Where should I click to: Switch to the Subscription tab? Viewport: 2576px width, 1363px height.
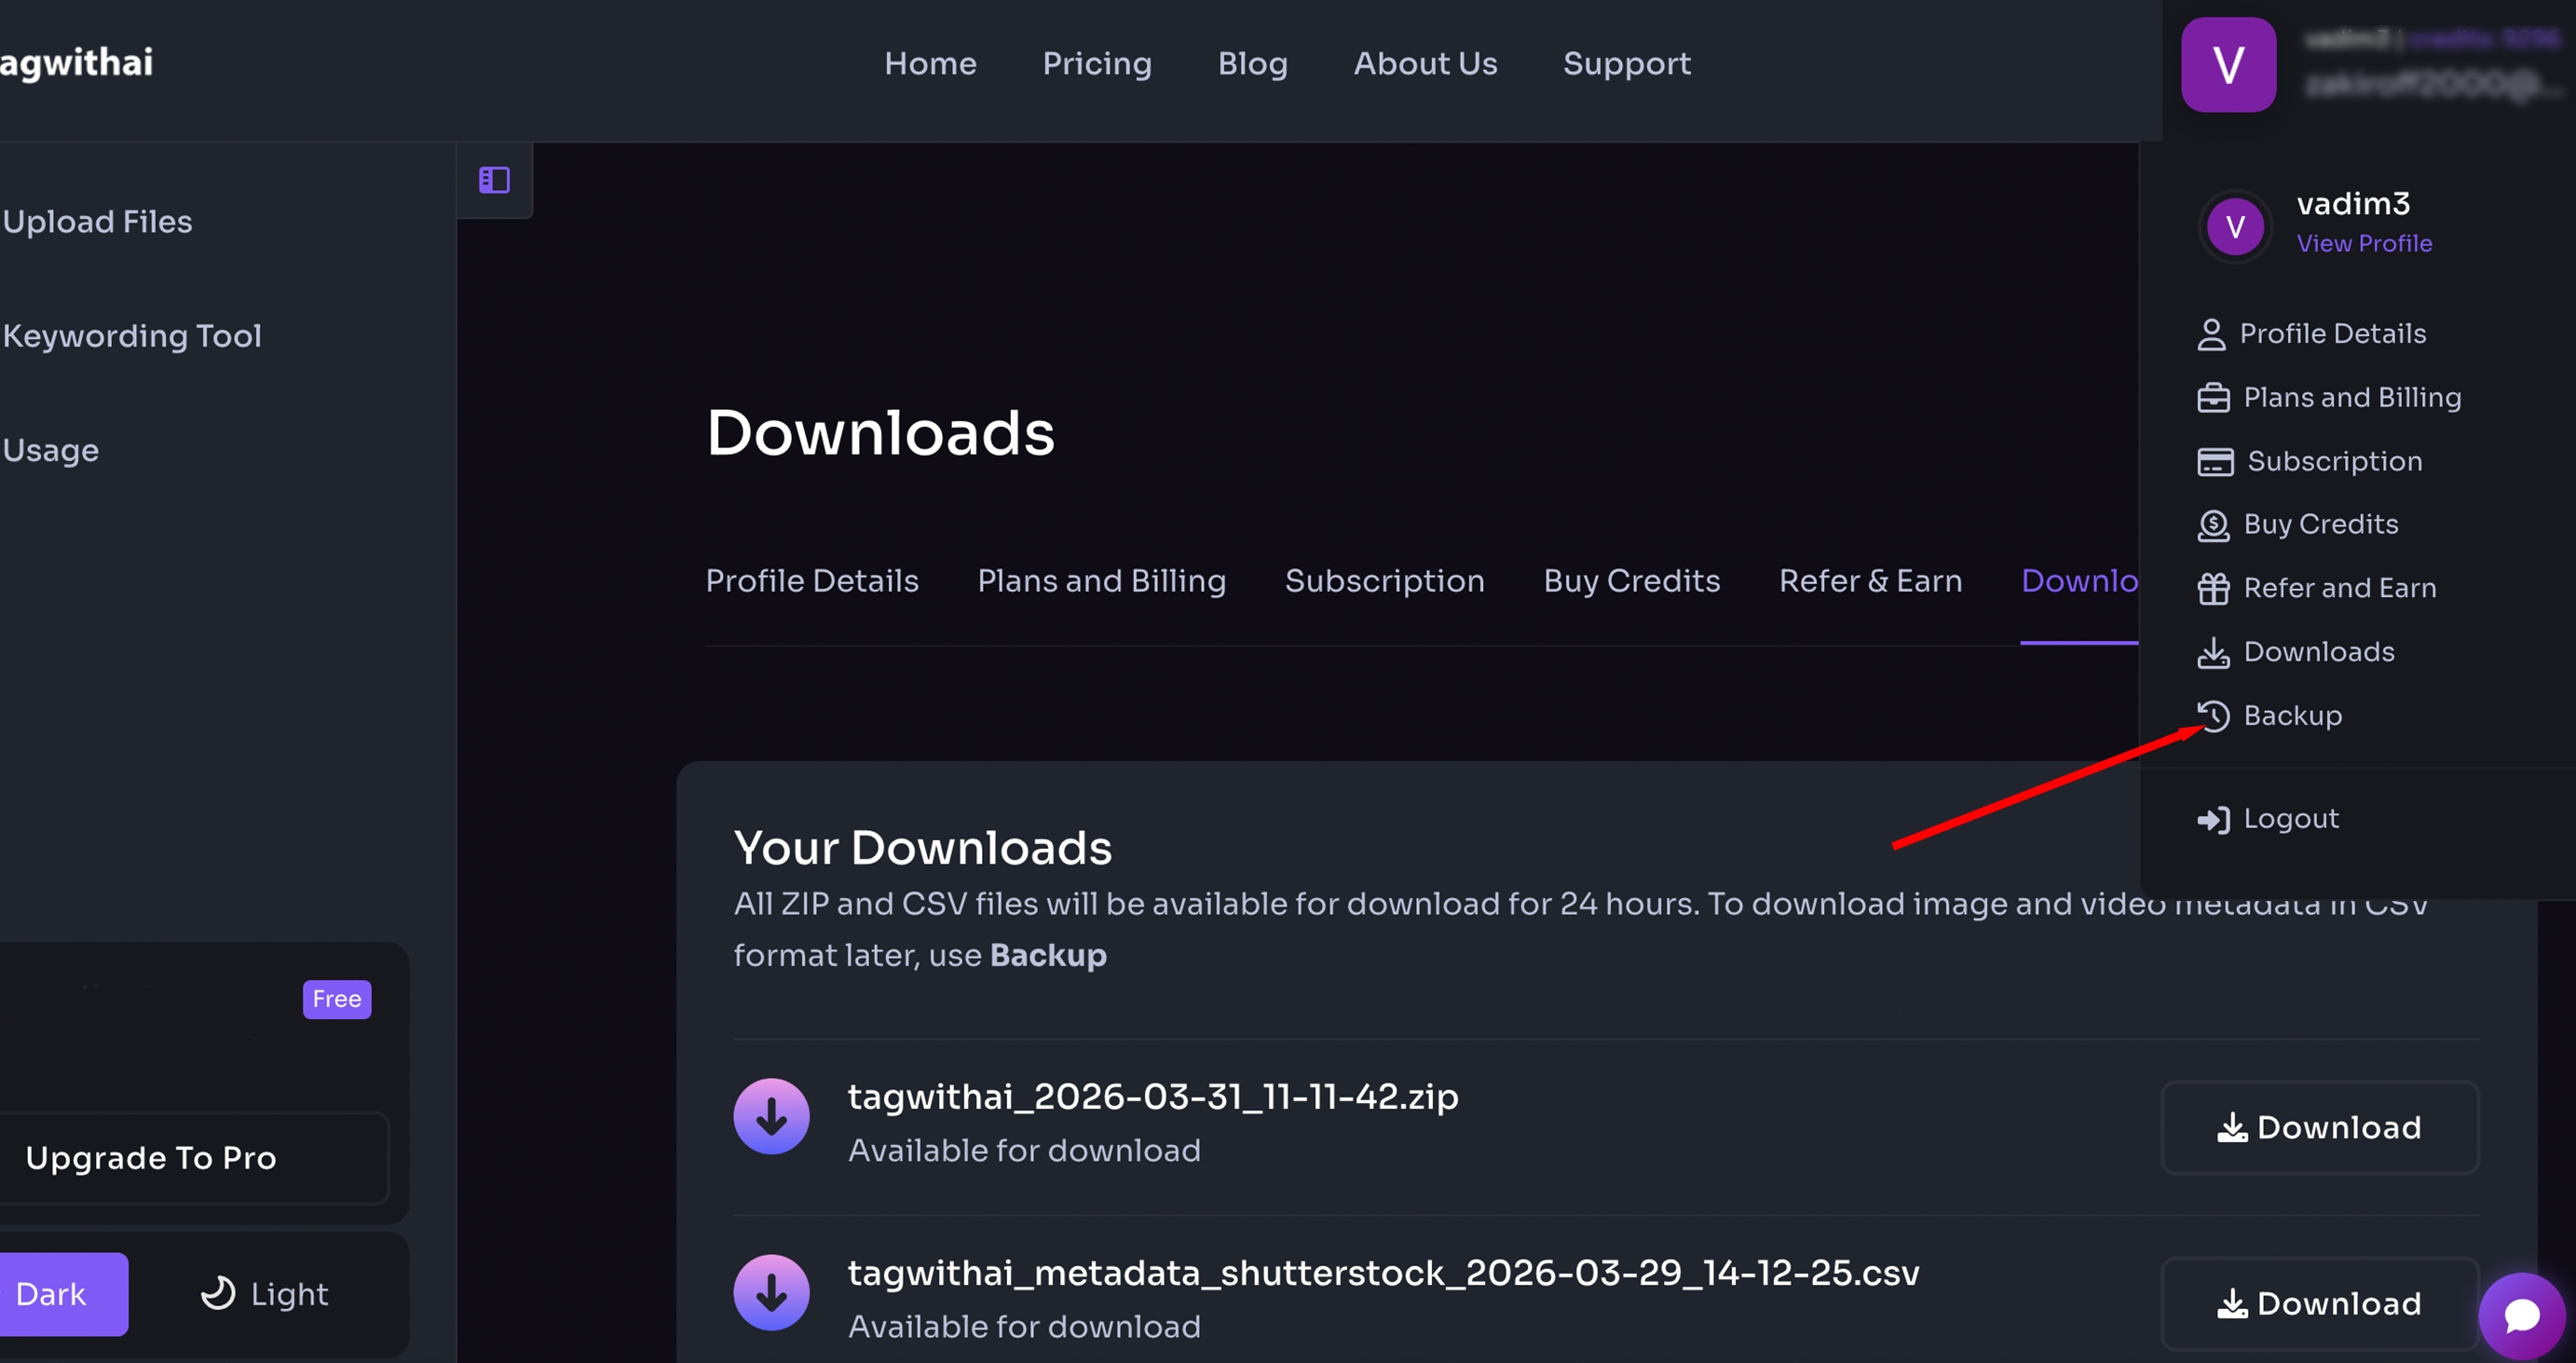(x=1384, y=581)
